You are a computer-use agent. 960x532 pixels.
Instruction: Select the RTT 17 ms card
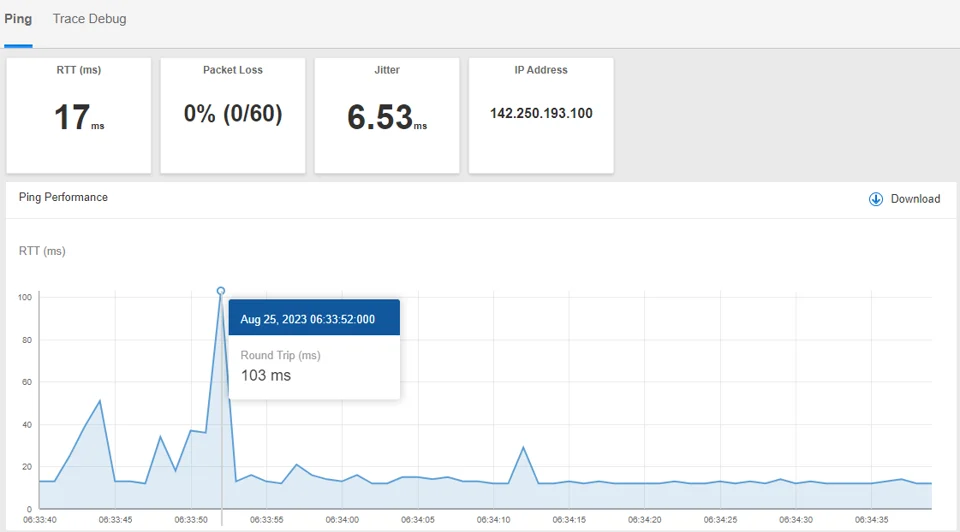[79, 116]
